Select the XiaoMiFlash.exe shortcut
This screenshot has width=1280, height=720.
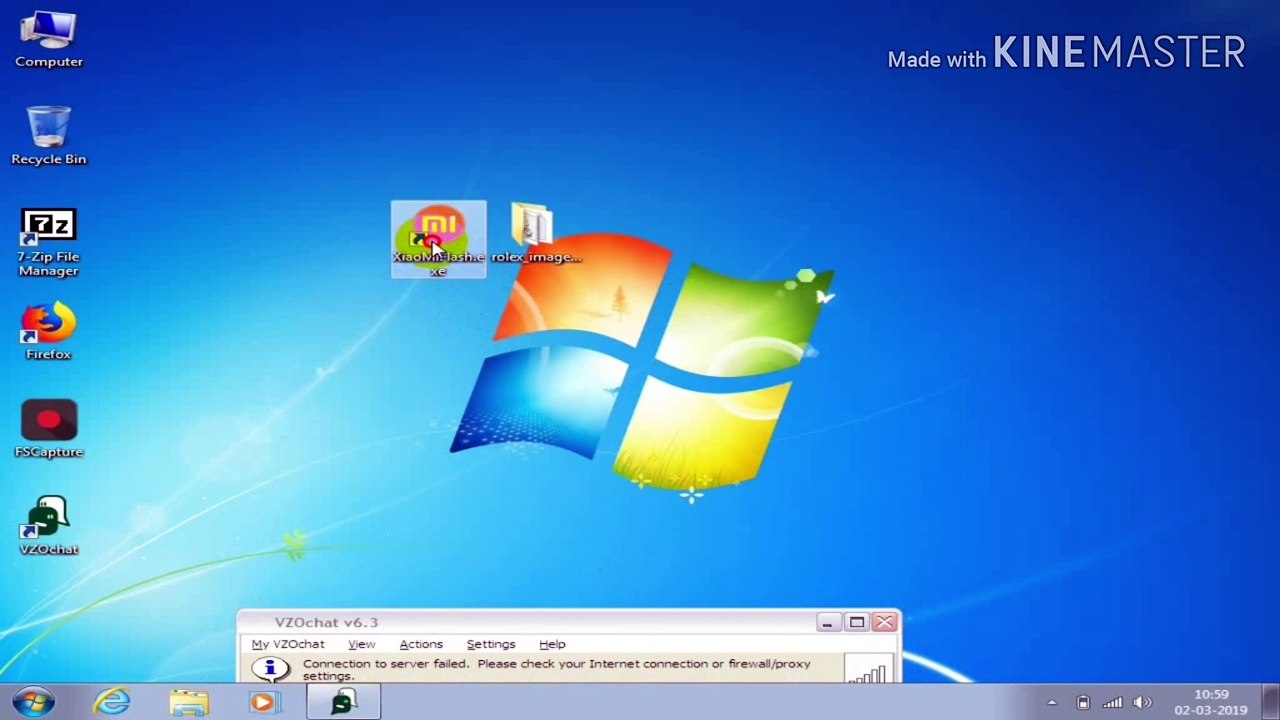438,240
